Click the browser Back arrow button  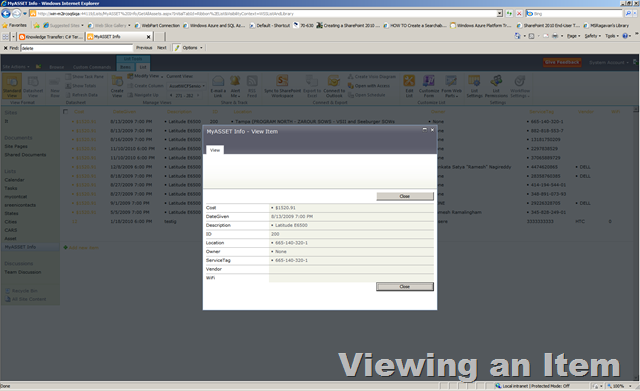point(6,13)
